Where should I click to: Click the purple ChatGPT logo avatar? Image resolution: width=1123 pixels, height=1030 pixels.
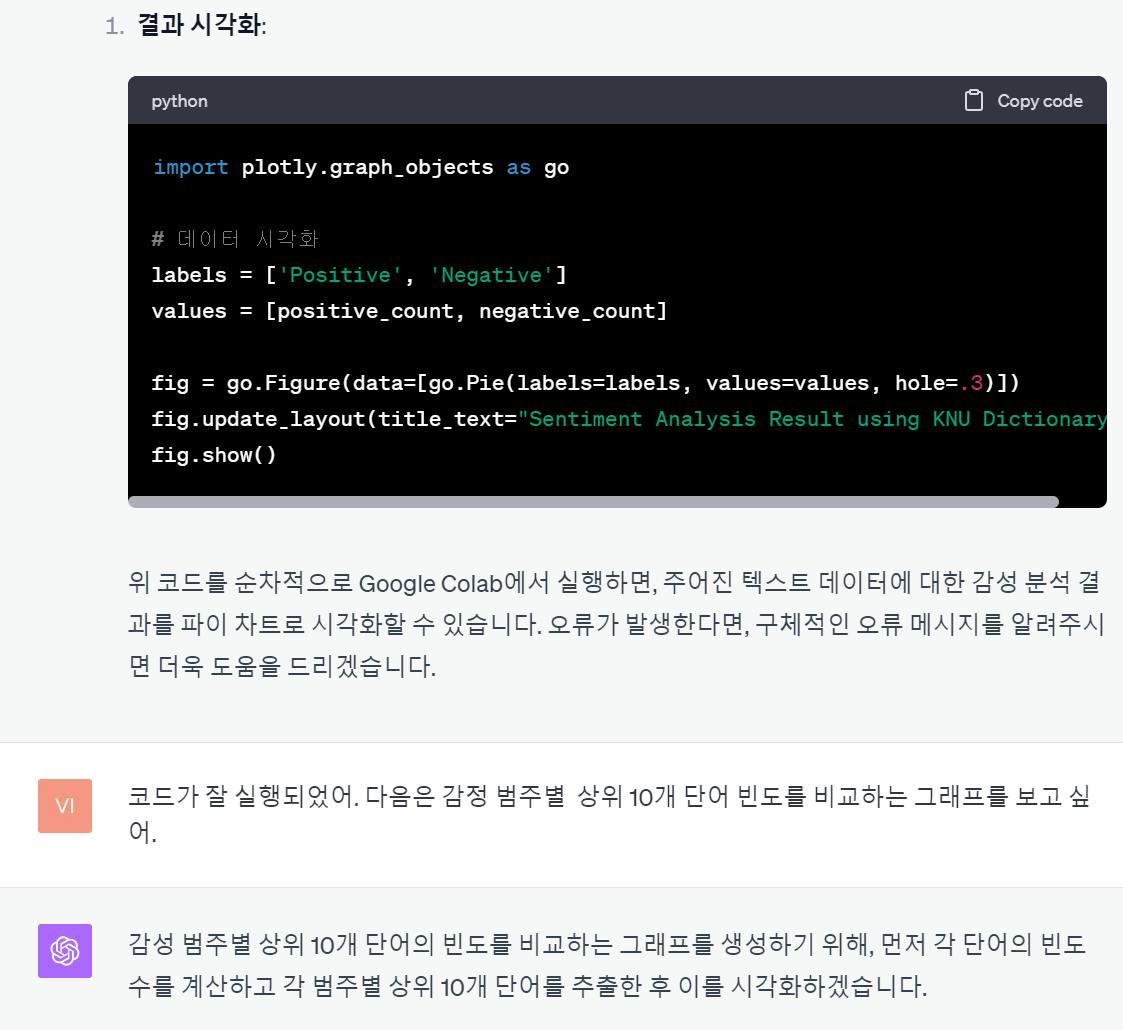(64, 950)
